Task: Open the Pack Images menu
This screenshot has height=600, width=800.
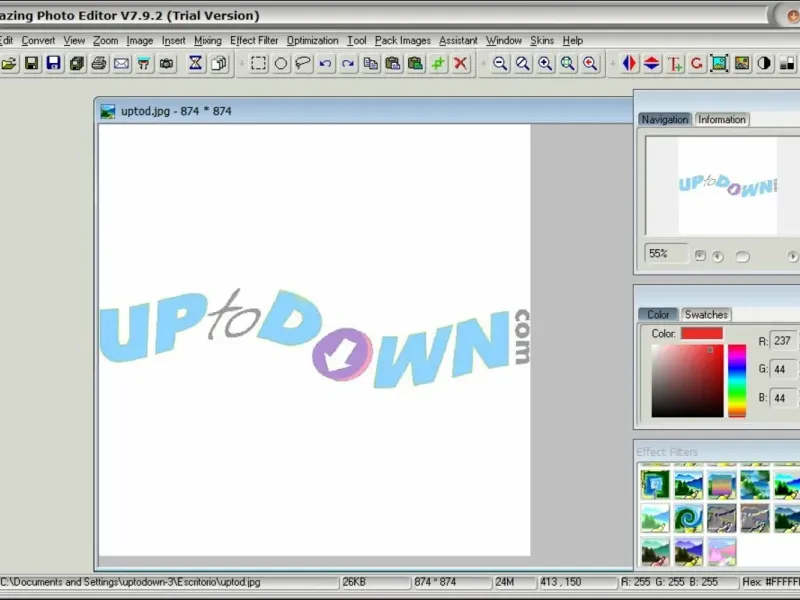Action: 403,41
